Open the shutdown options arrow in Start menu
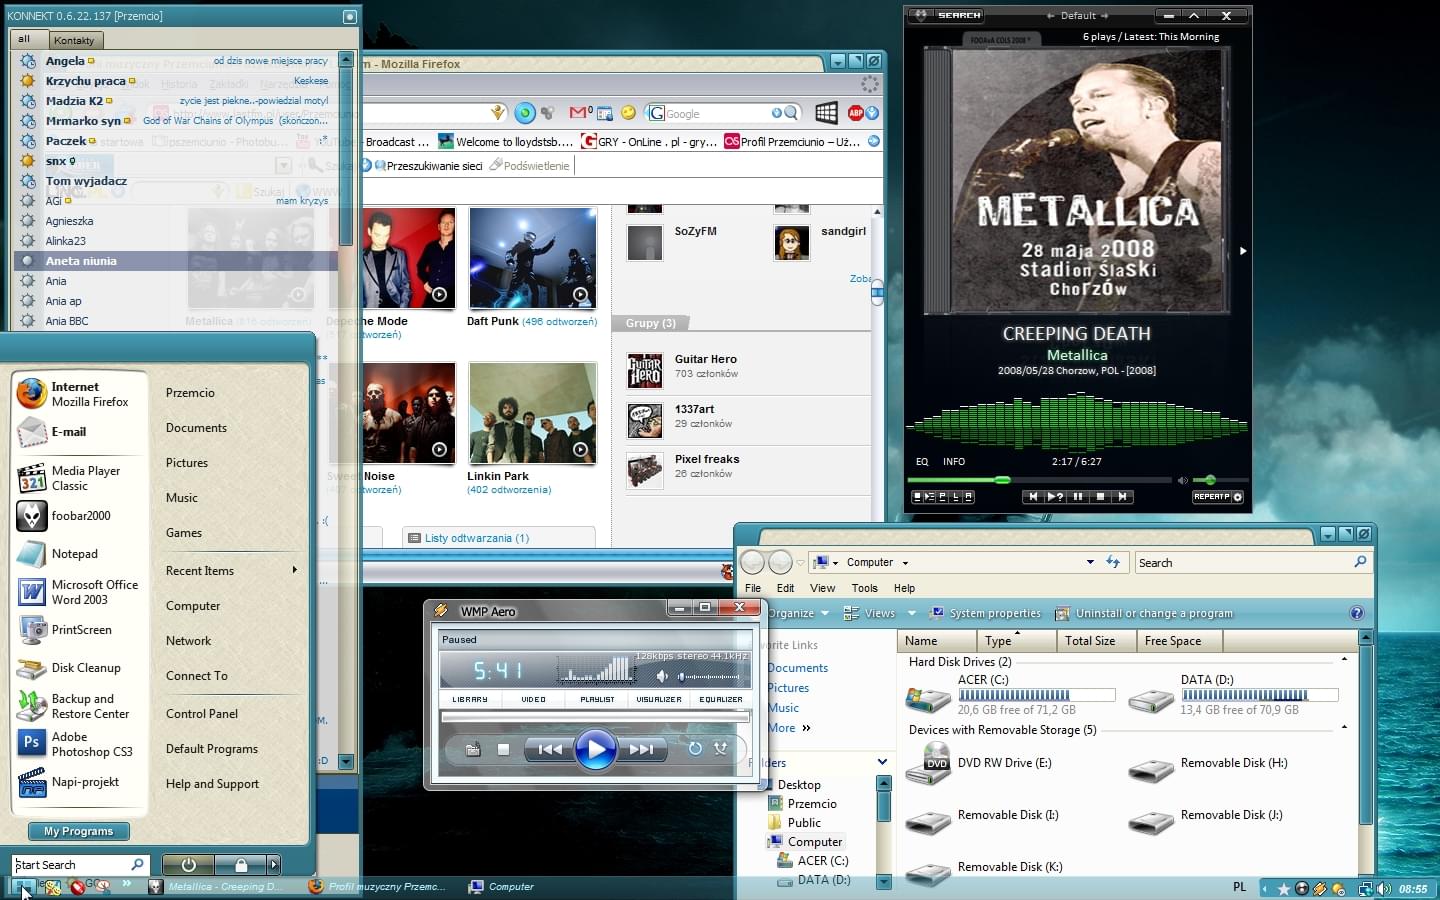The width and height of the screenshot is (1440, 900). click(x=274, y=864)
